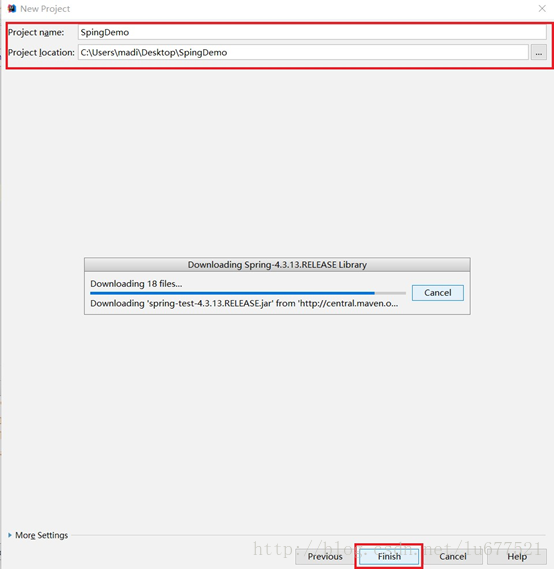Click the spring-test jar download message

[x=244, y=303]
